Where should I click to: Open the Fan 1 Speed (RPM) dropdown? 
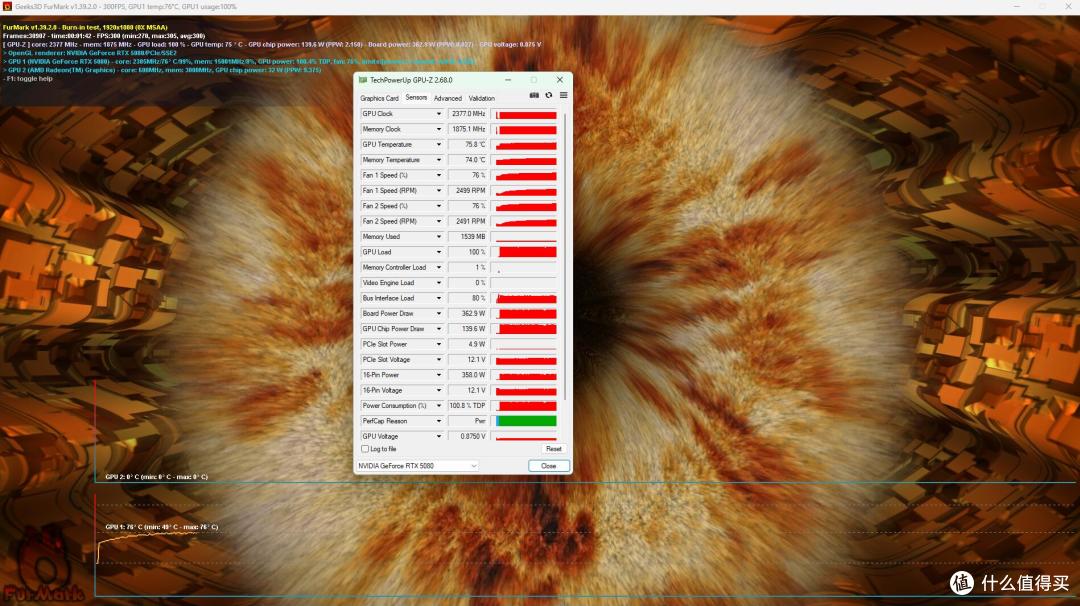439,191
